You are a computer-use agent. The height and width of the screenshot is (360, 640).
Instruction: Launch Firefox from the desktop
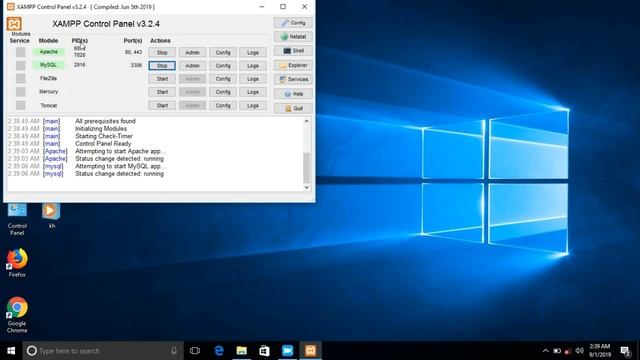click(17, 263)
